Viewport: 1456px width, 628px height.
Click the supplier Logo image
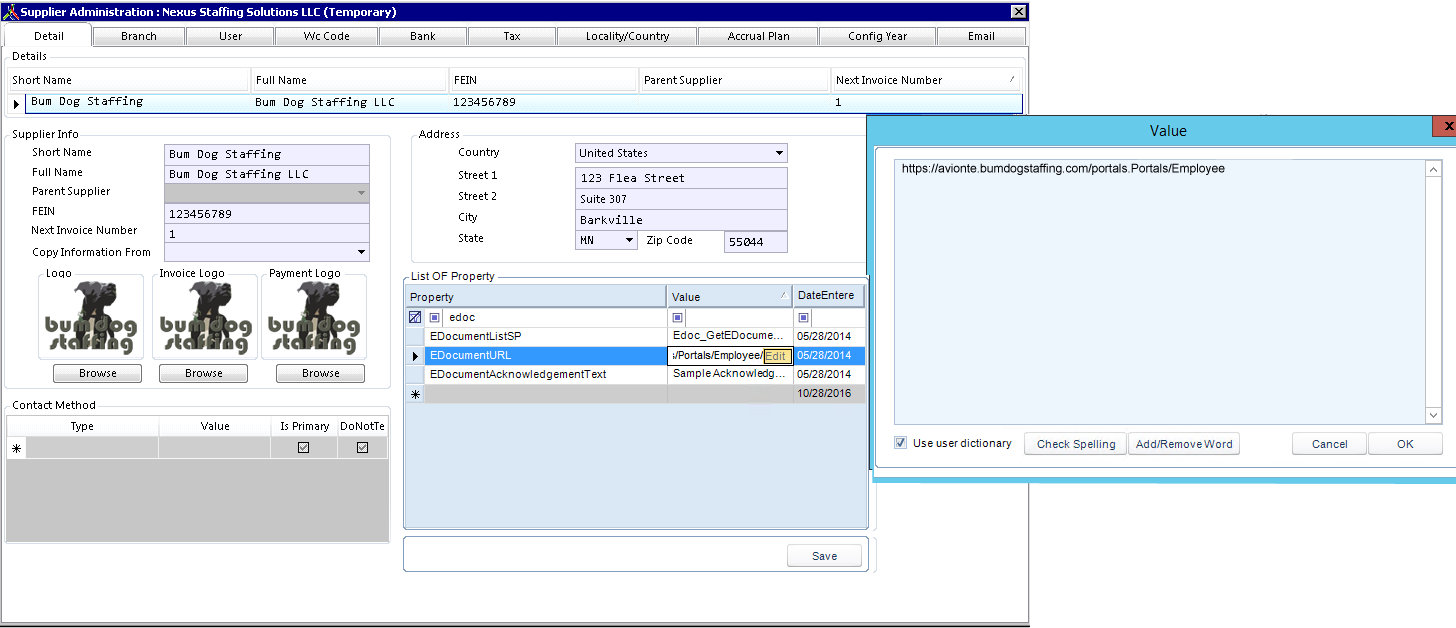pos(91,319)
